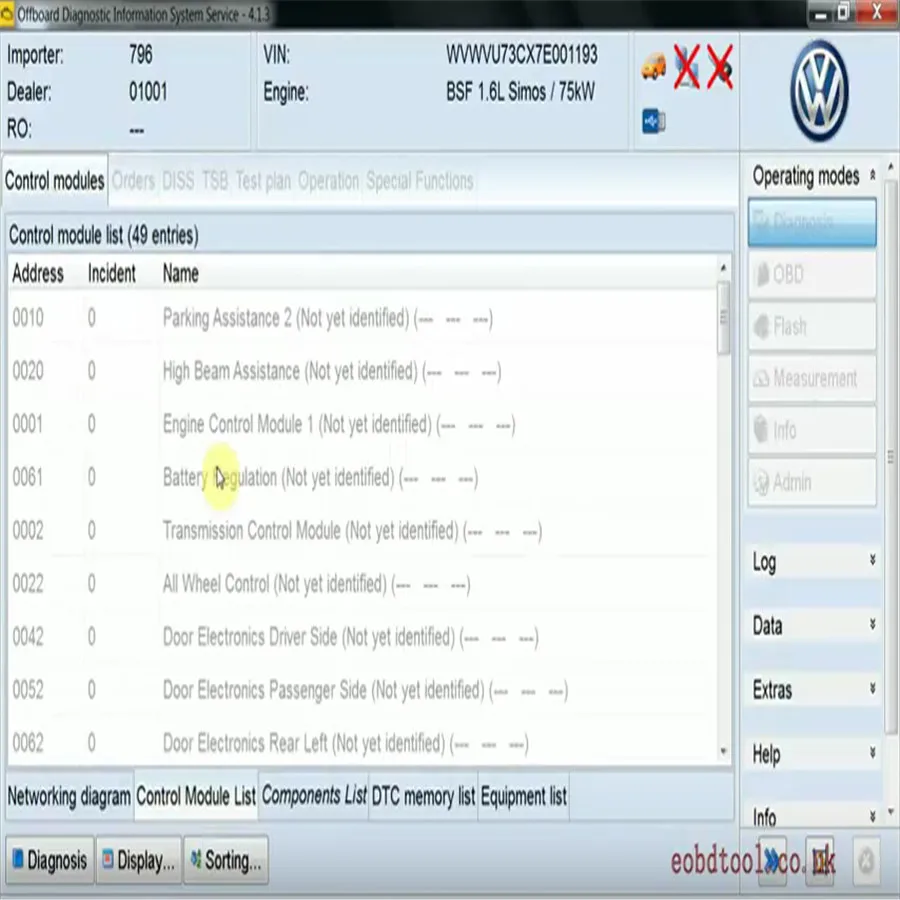Screen dimensions: 900x900
Task: Click the module list scroll down arrow
Action: coord(723,751)
